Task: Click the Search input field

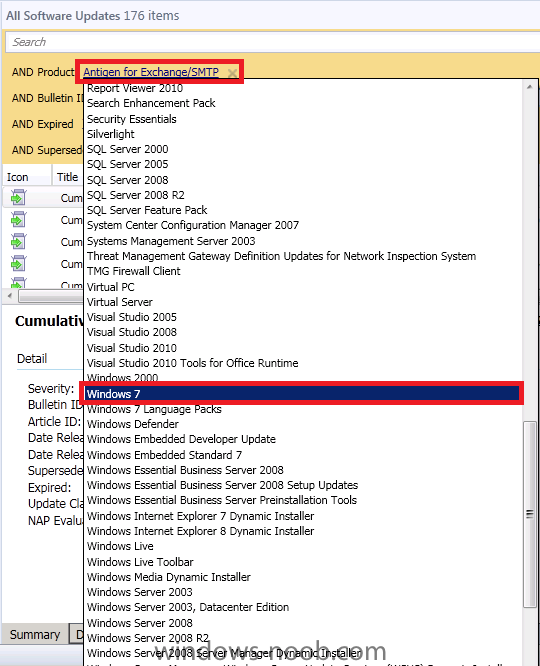Action: point(273,42)
